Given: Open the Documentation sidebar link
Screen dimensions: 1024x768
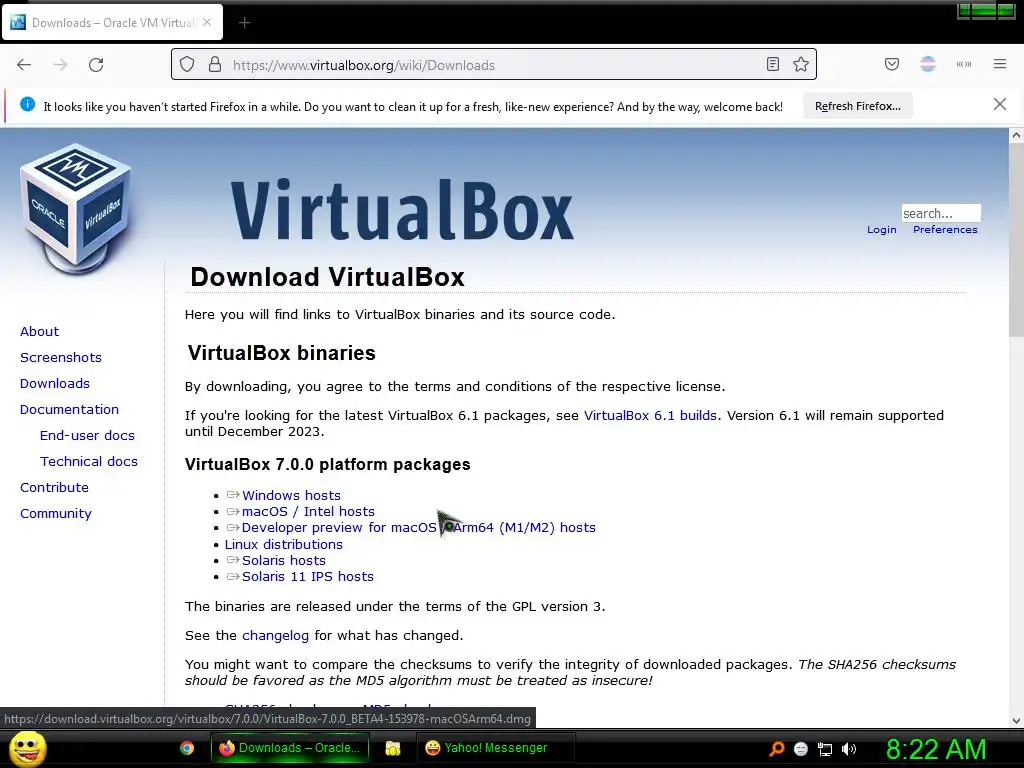Looking at the screenshot, I should [x=69, y=410].
